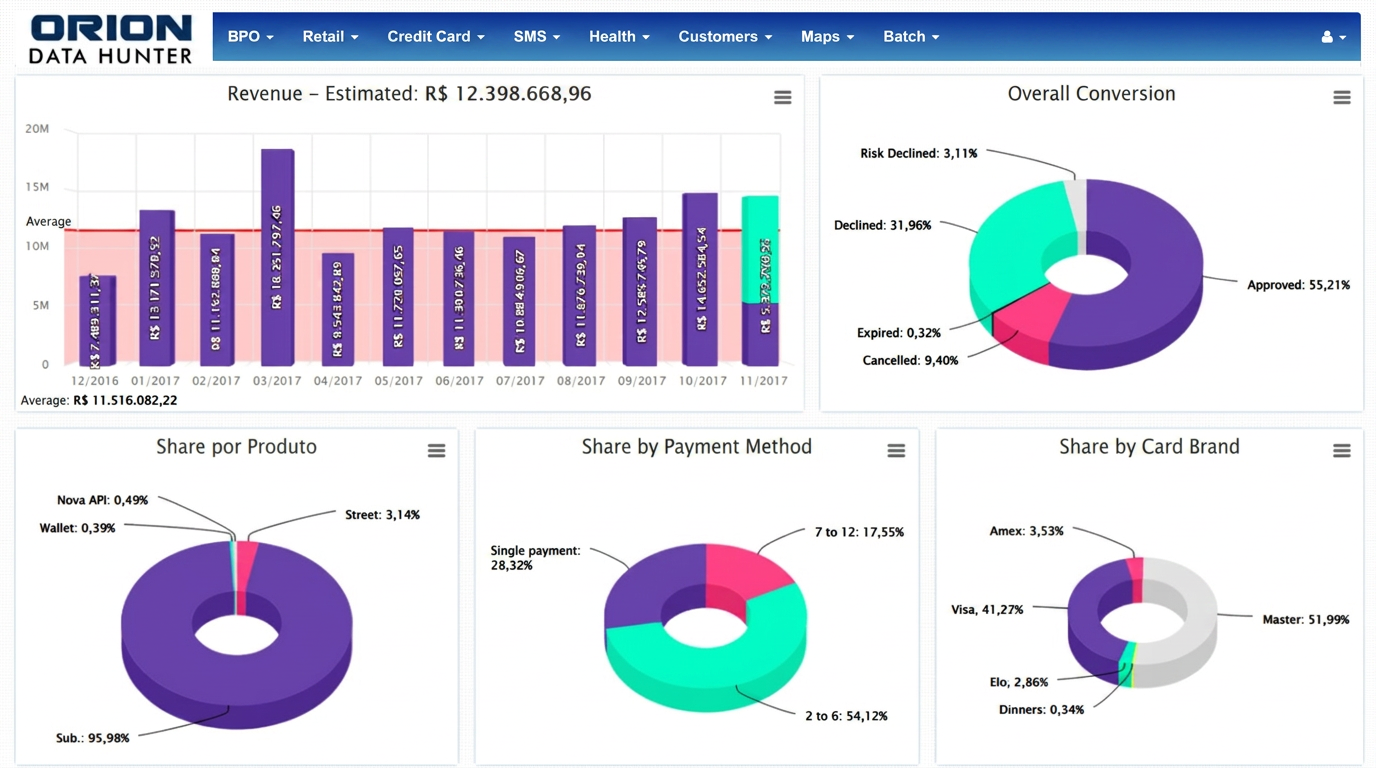
Task: Expand the Maps dropdown menu
Action: [x=827, y=36]
